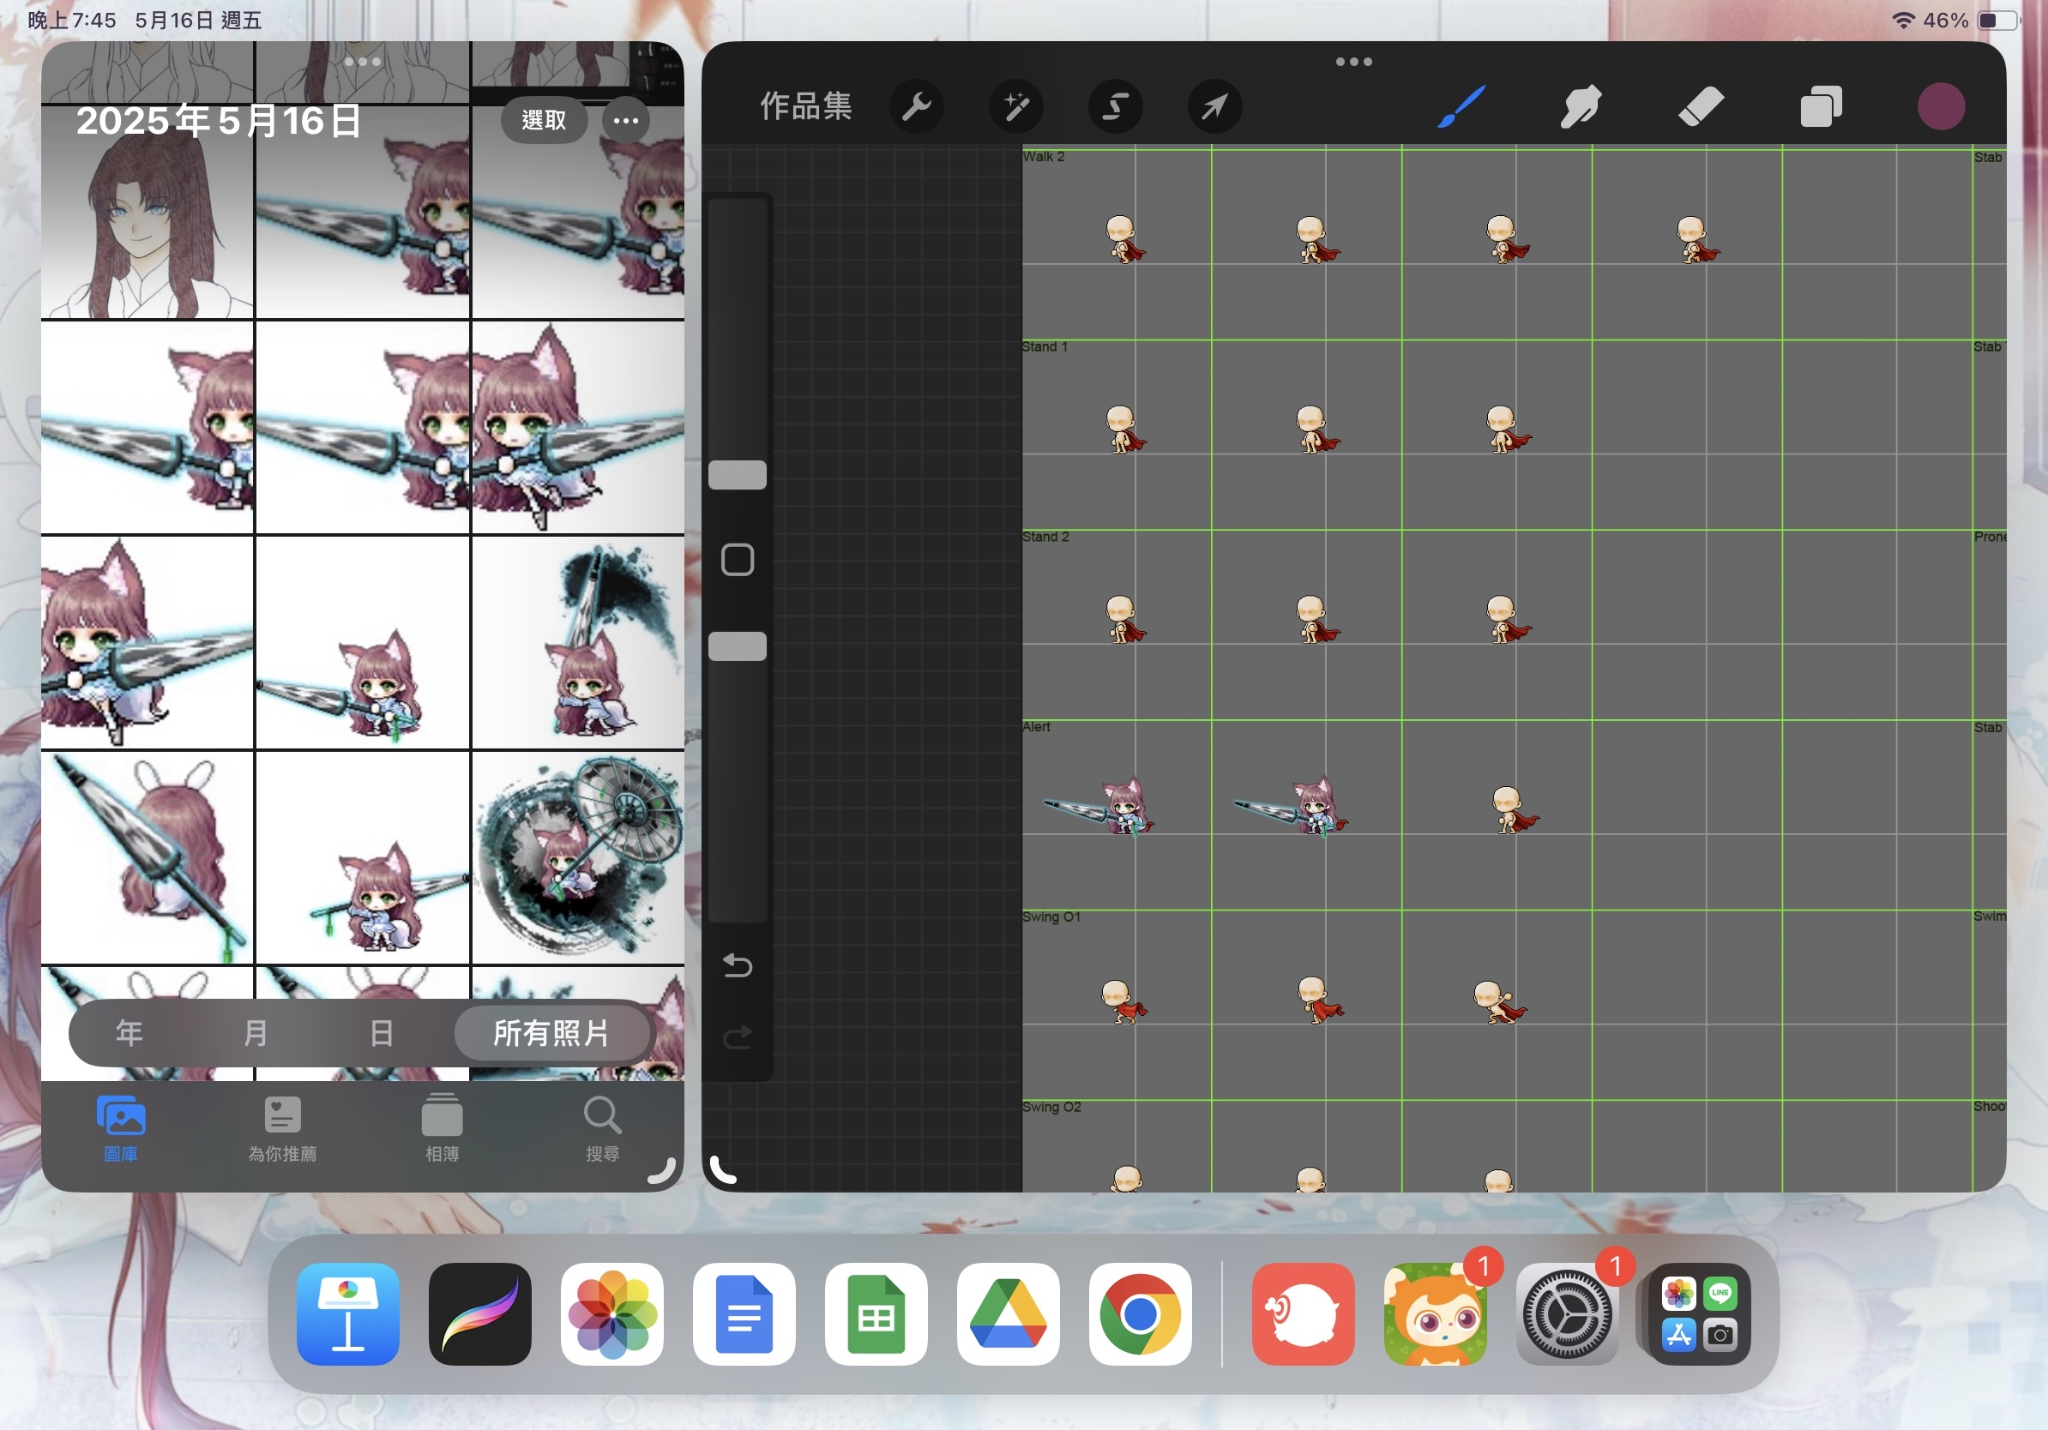This screenshot has width=2048, height=1430.
Task: Launch Google Drive from the dock
Action: 1008,1314
